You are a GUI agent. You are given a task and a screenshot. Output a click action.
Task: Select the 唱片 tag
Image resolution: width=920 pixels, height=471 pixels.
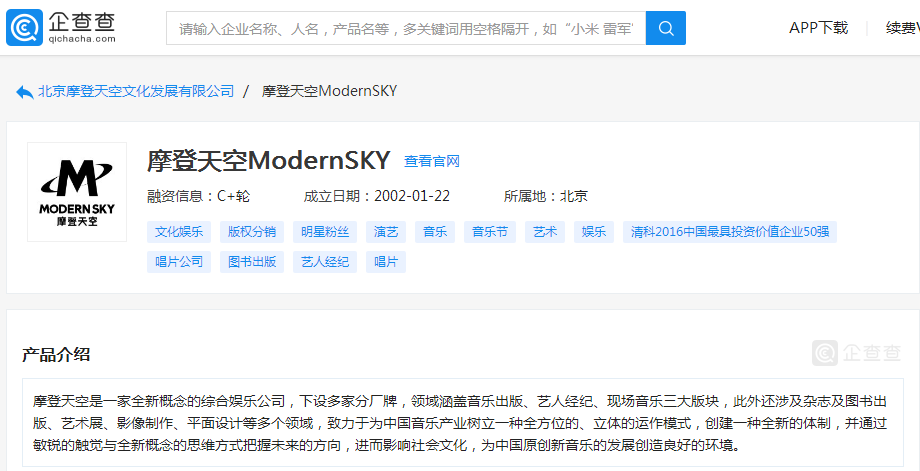[x=386, y=262]
